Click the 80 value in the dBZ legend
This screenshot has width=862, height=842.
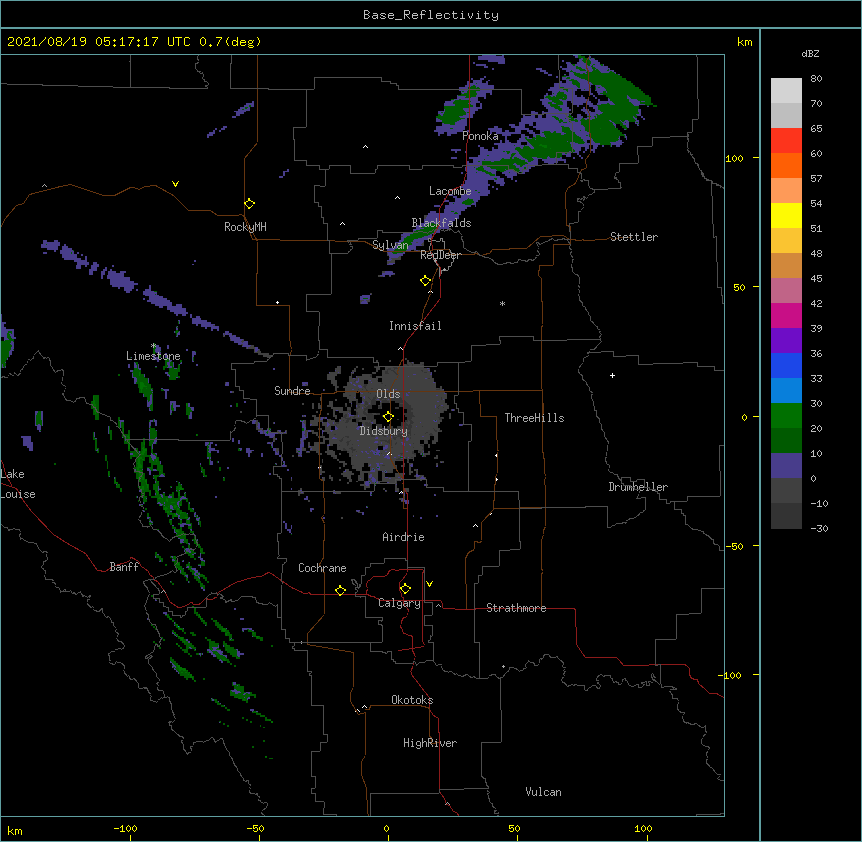pos(816,79)
